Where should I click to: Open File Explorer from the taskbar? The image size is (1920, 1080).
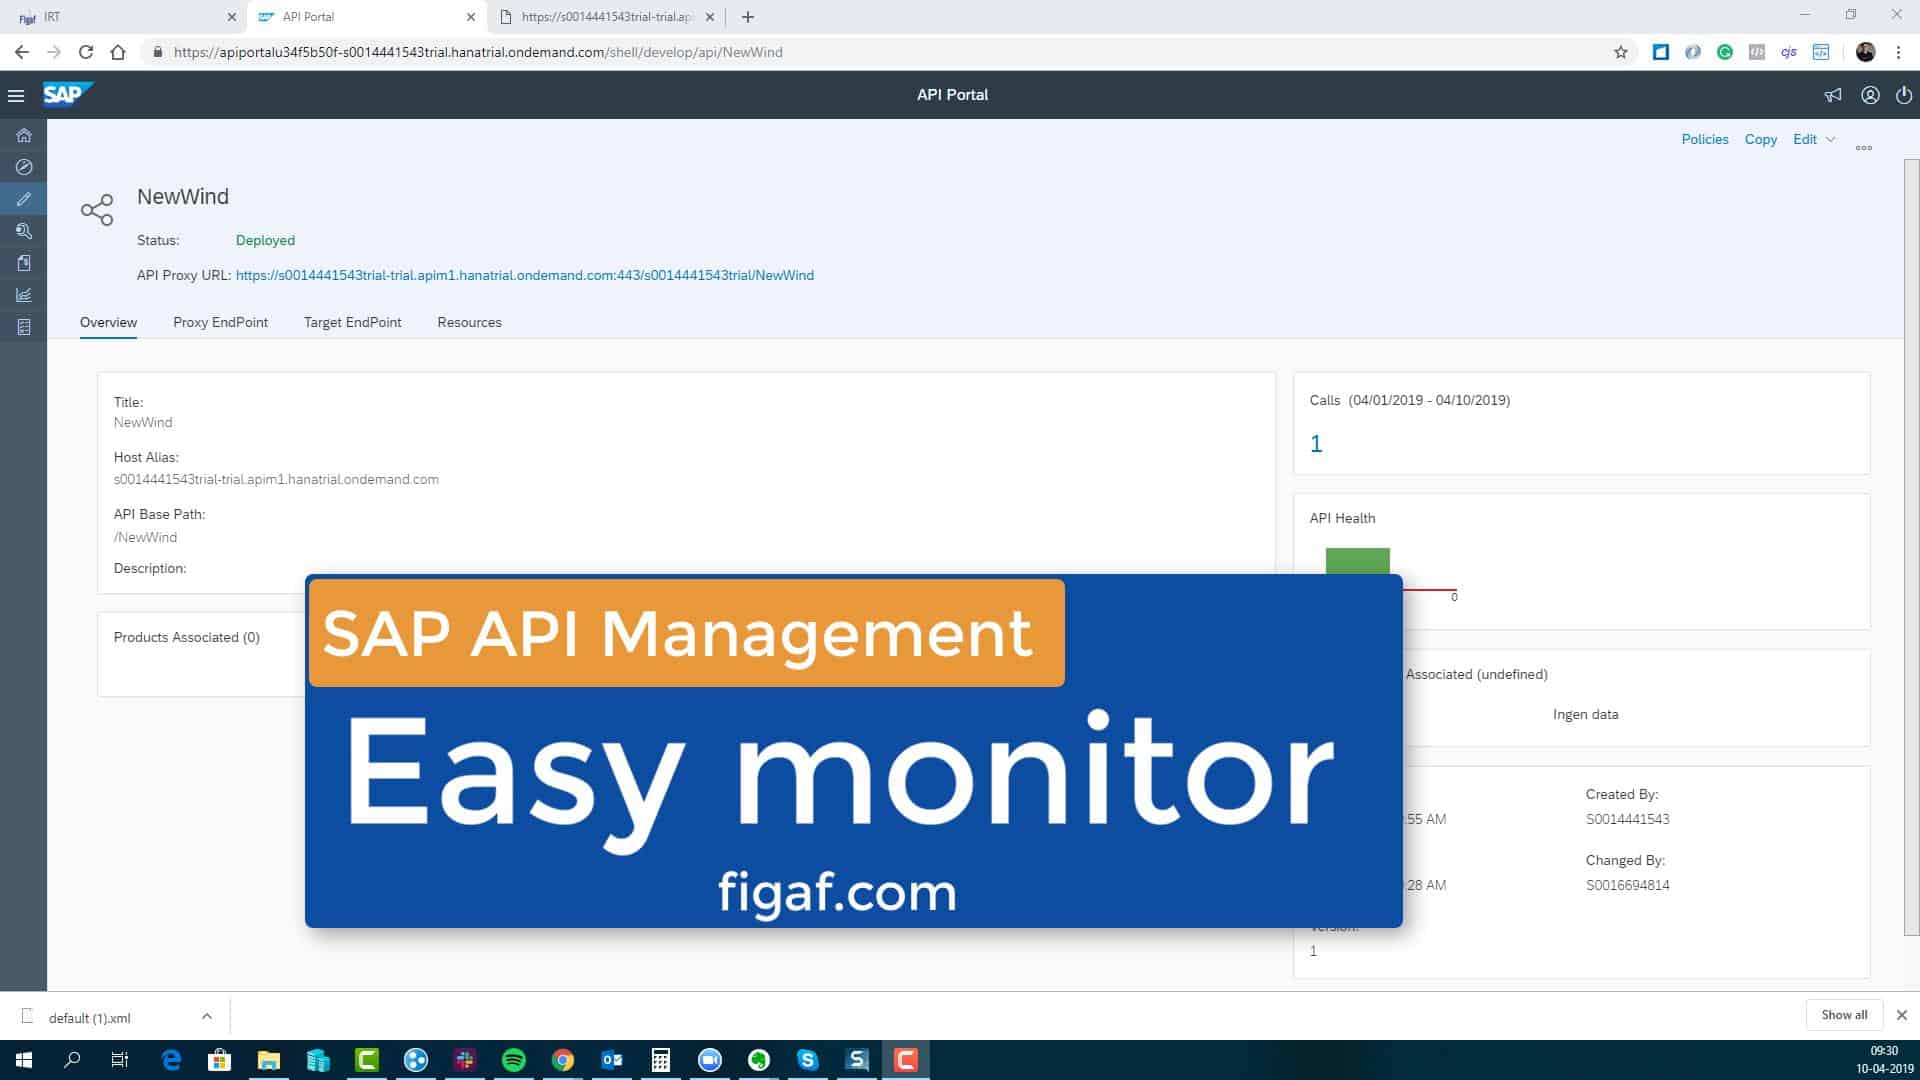click(269, 1060)
